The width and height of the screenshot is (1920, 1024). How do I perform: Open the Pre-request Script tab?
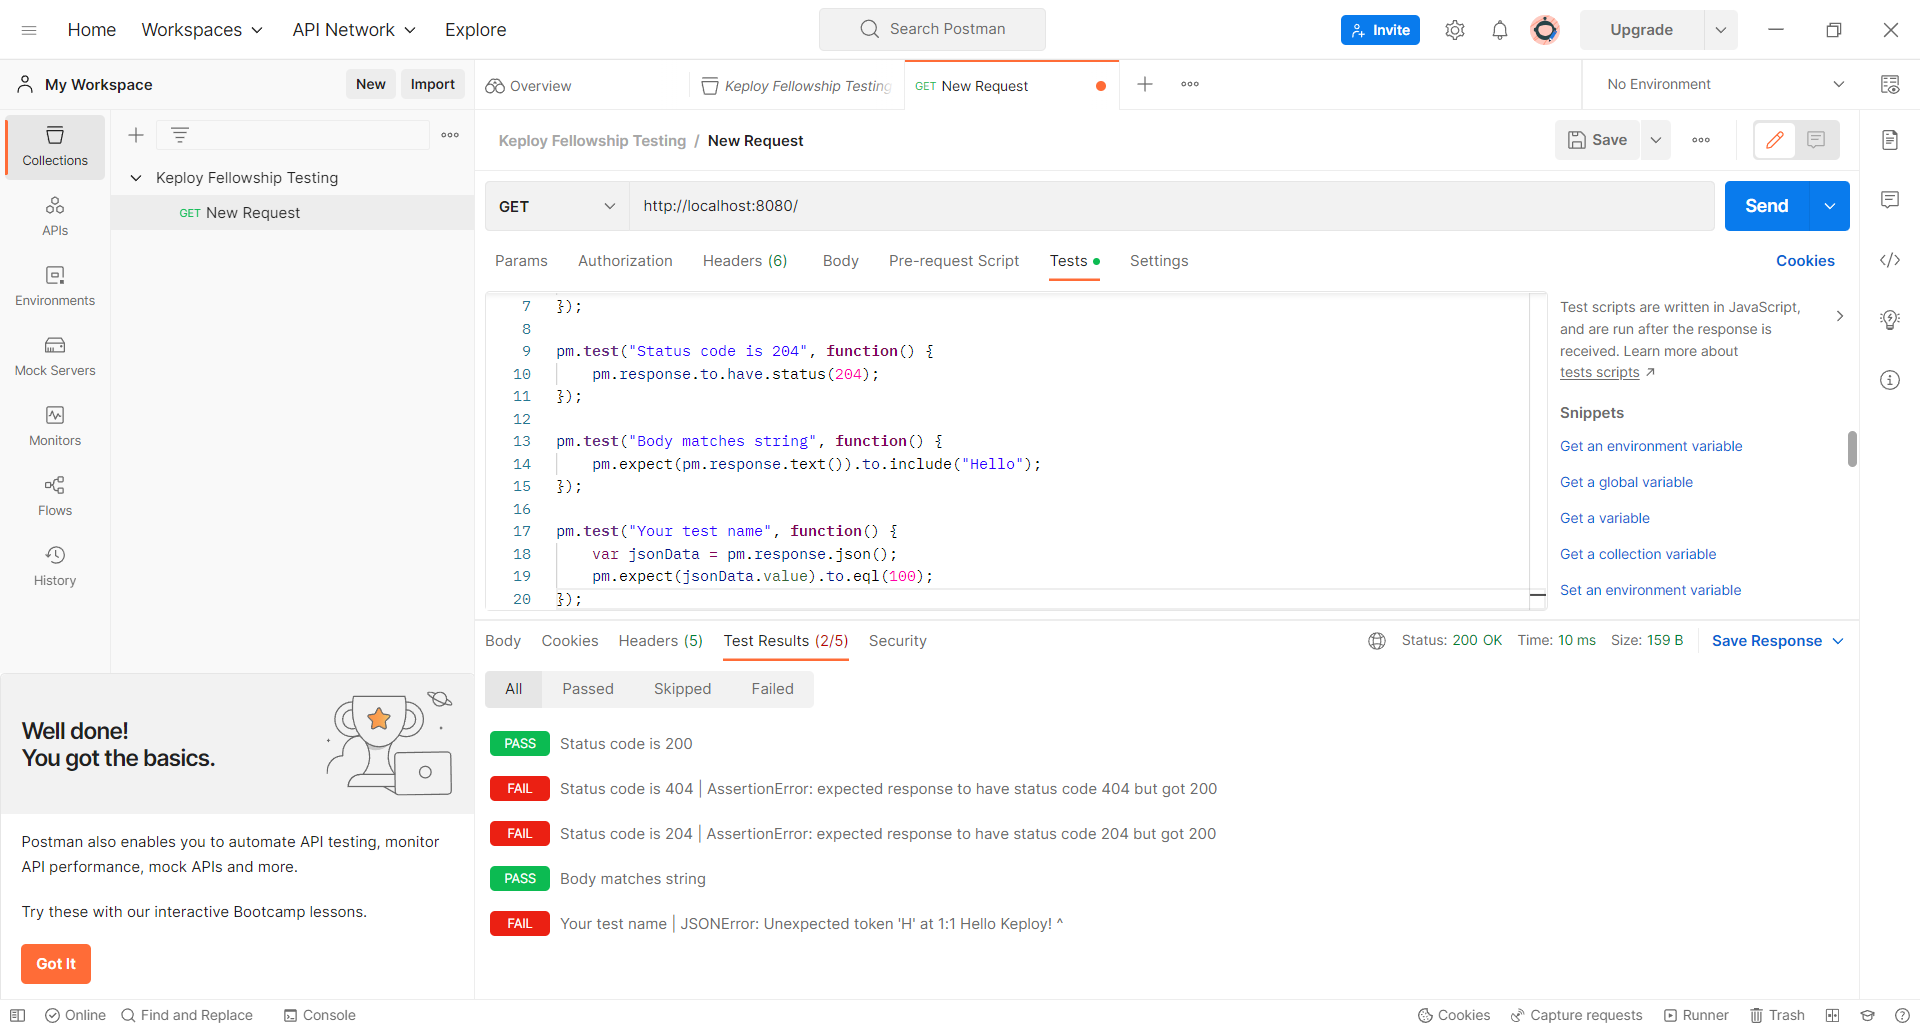click(x=954, y=261)
